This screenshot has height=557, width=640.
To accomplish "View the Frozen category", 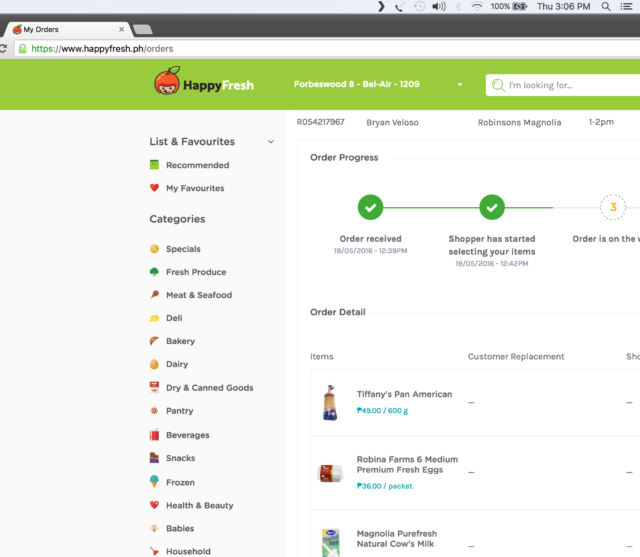I will coord(180,482).
